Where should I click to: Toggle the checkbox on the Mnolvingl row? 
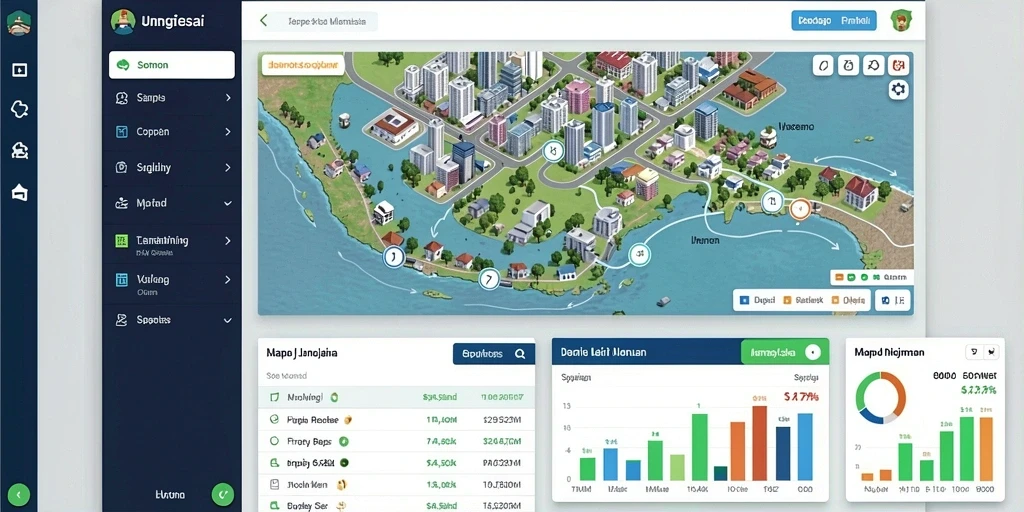[x=274, y=397]
